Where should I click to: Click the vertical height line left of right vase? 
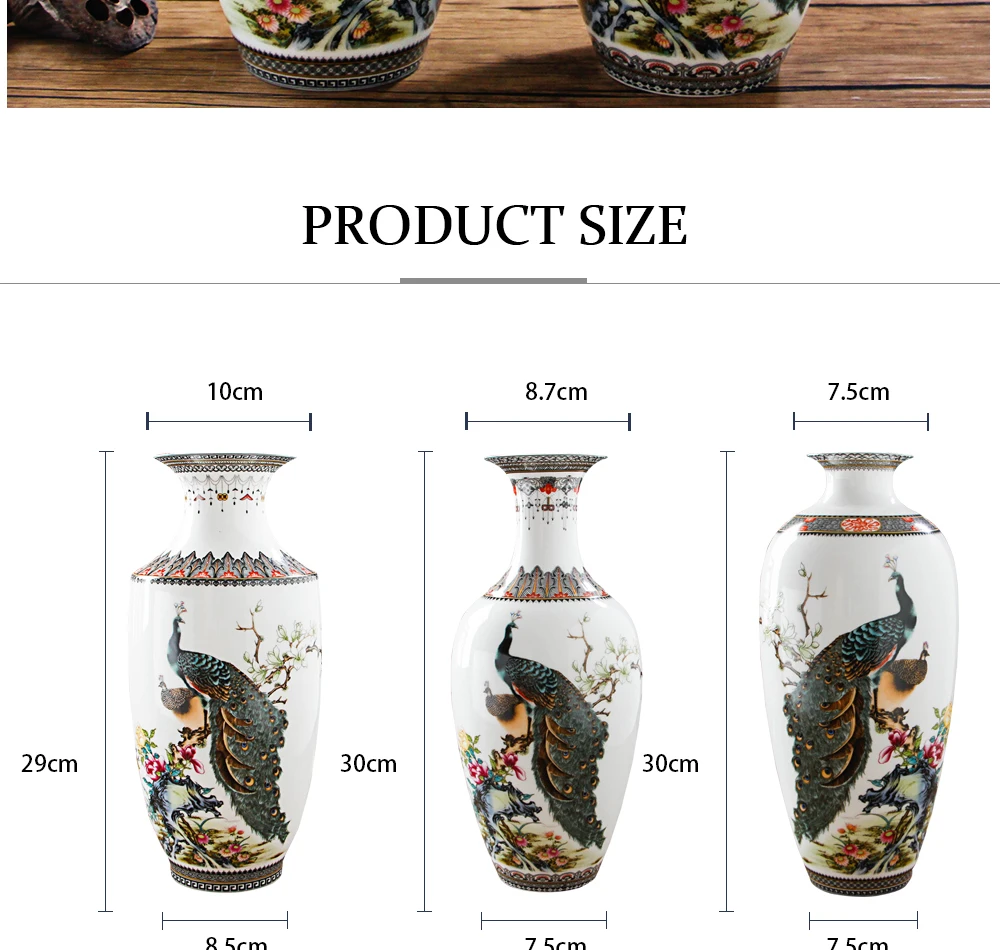coord(727,681)
